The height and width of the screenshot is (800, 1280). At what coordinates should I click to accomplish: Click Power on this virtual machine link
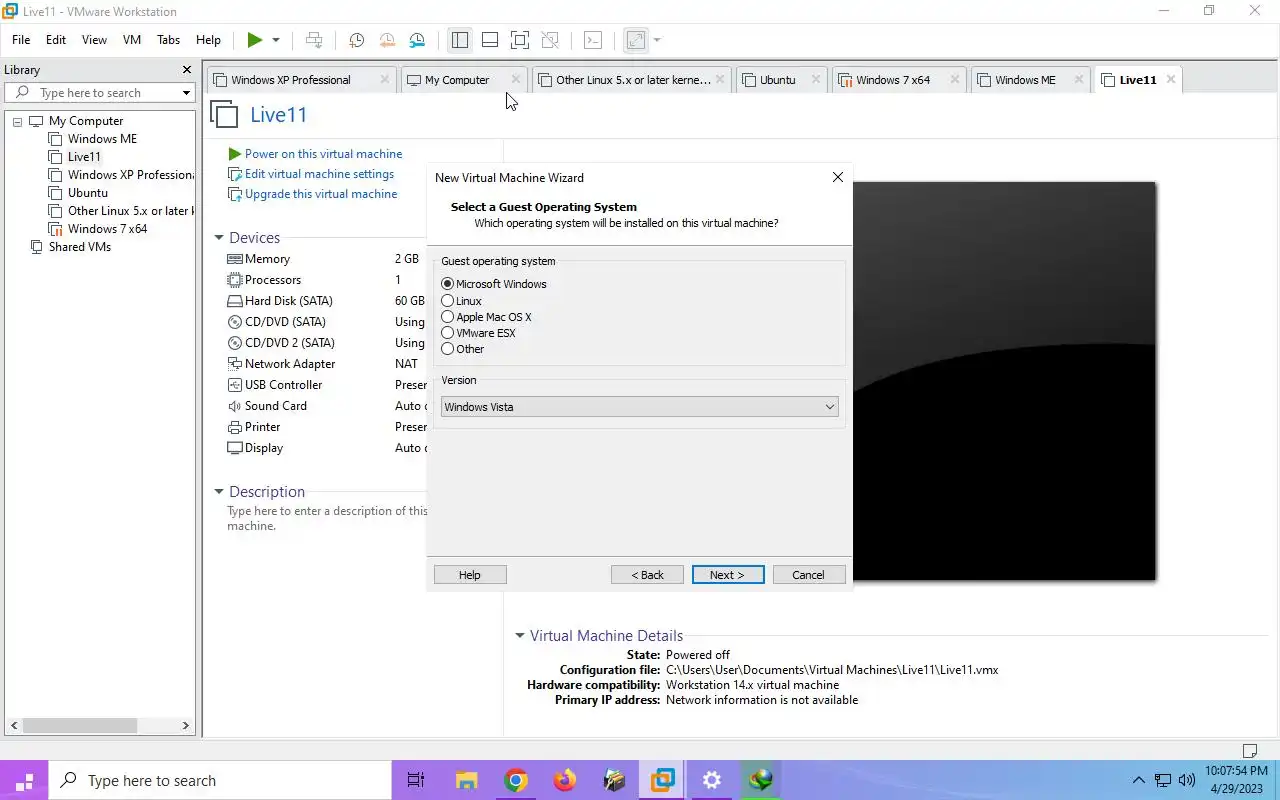point(323,154)
